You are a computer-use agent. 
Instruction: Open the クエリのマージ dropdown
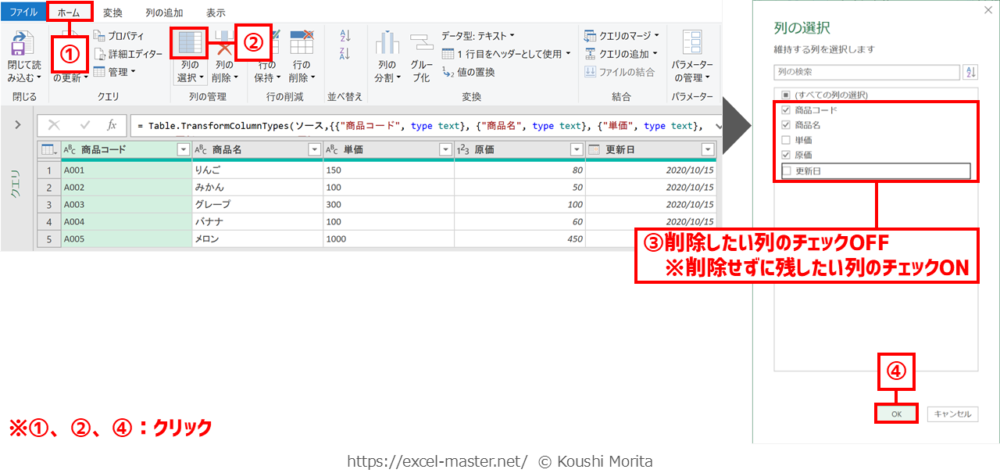coord(625,35)
